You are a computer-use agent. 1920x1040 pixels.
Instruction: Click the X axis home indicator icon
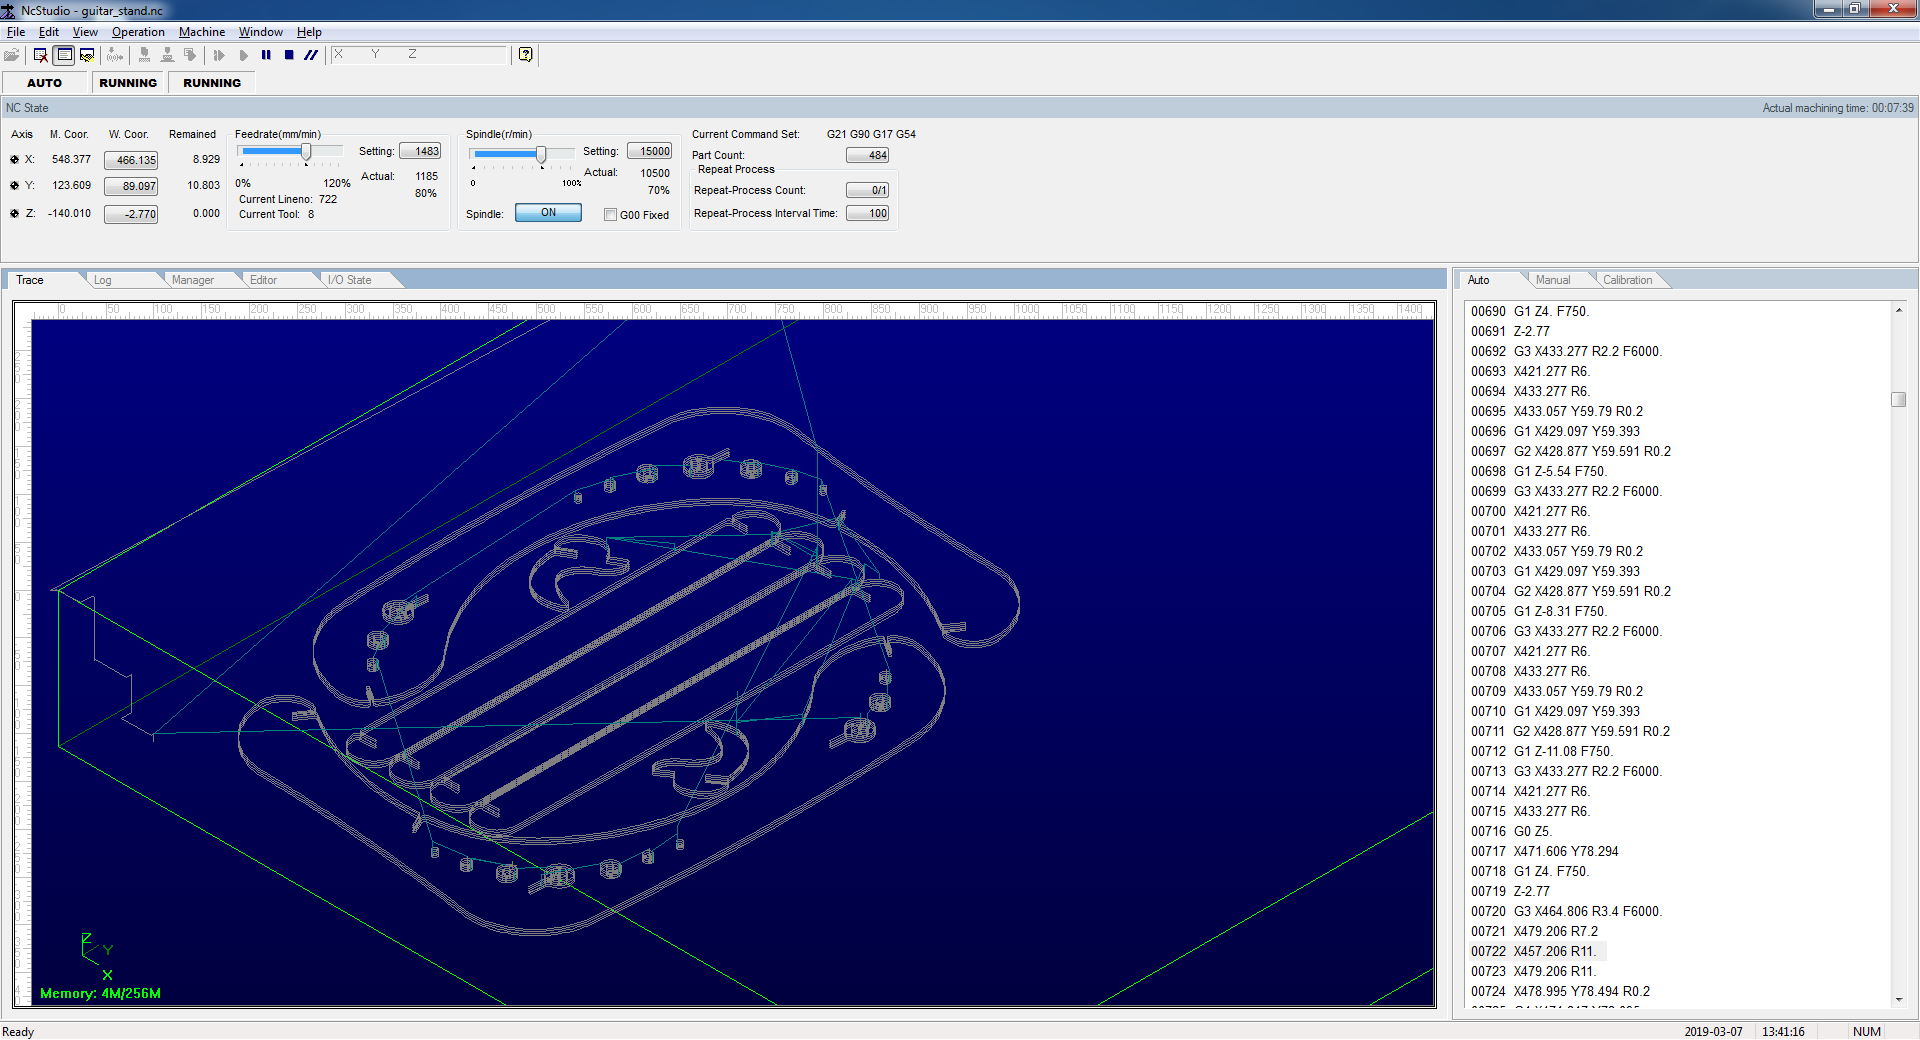[14, 160]
